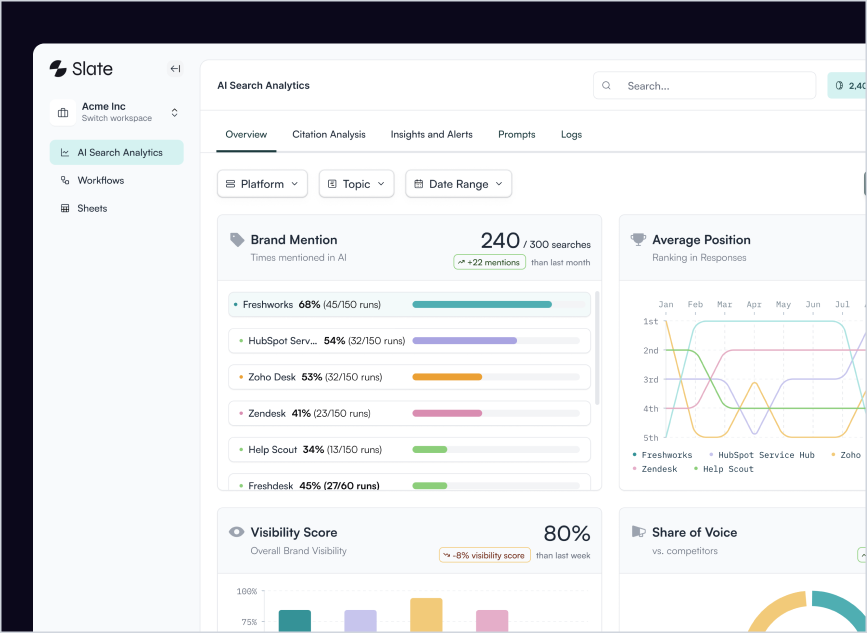867x633 pixels.
Task: Click the yellow bar in Visibility chart
Action: click(426, 615)
